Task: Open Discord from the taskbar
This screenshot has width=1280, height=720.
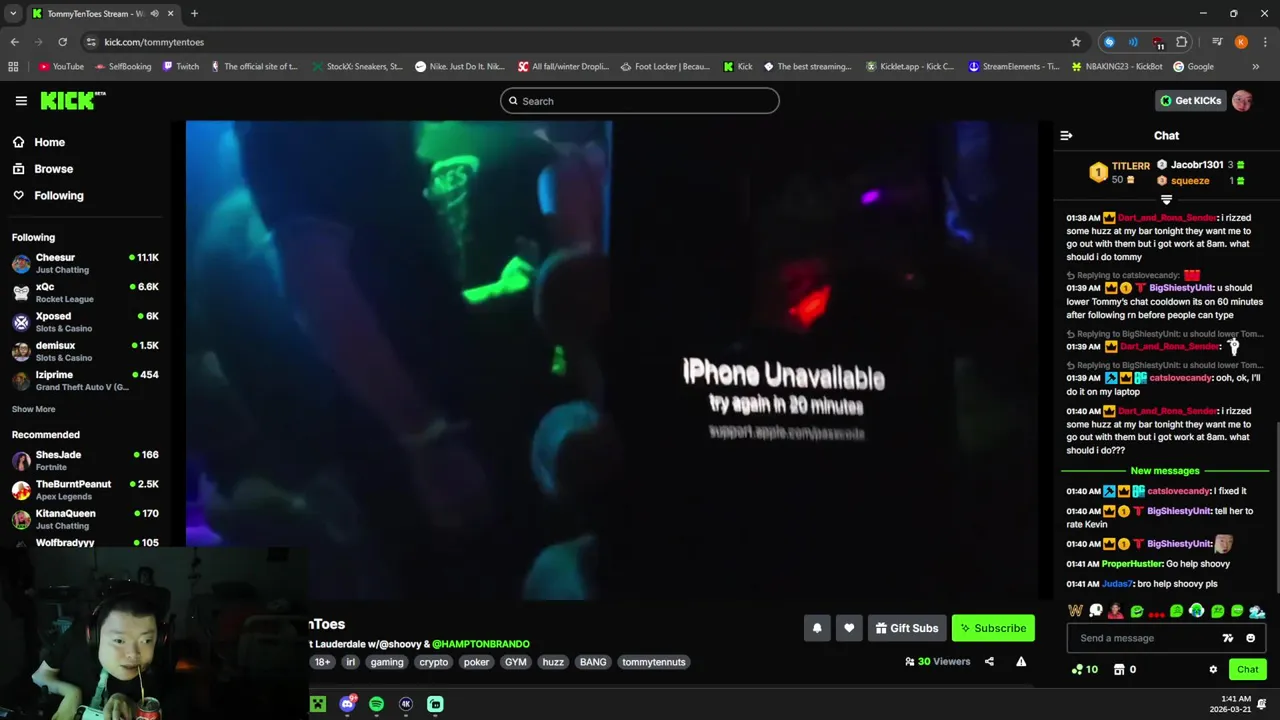Action: click(347, 704)
